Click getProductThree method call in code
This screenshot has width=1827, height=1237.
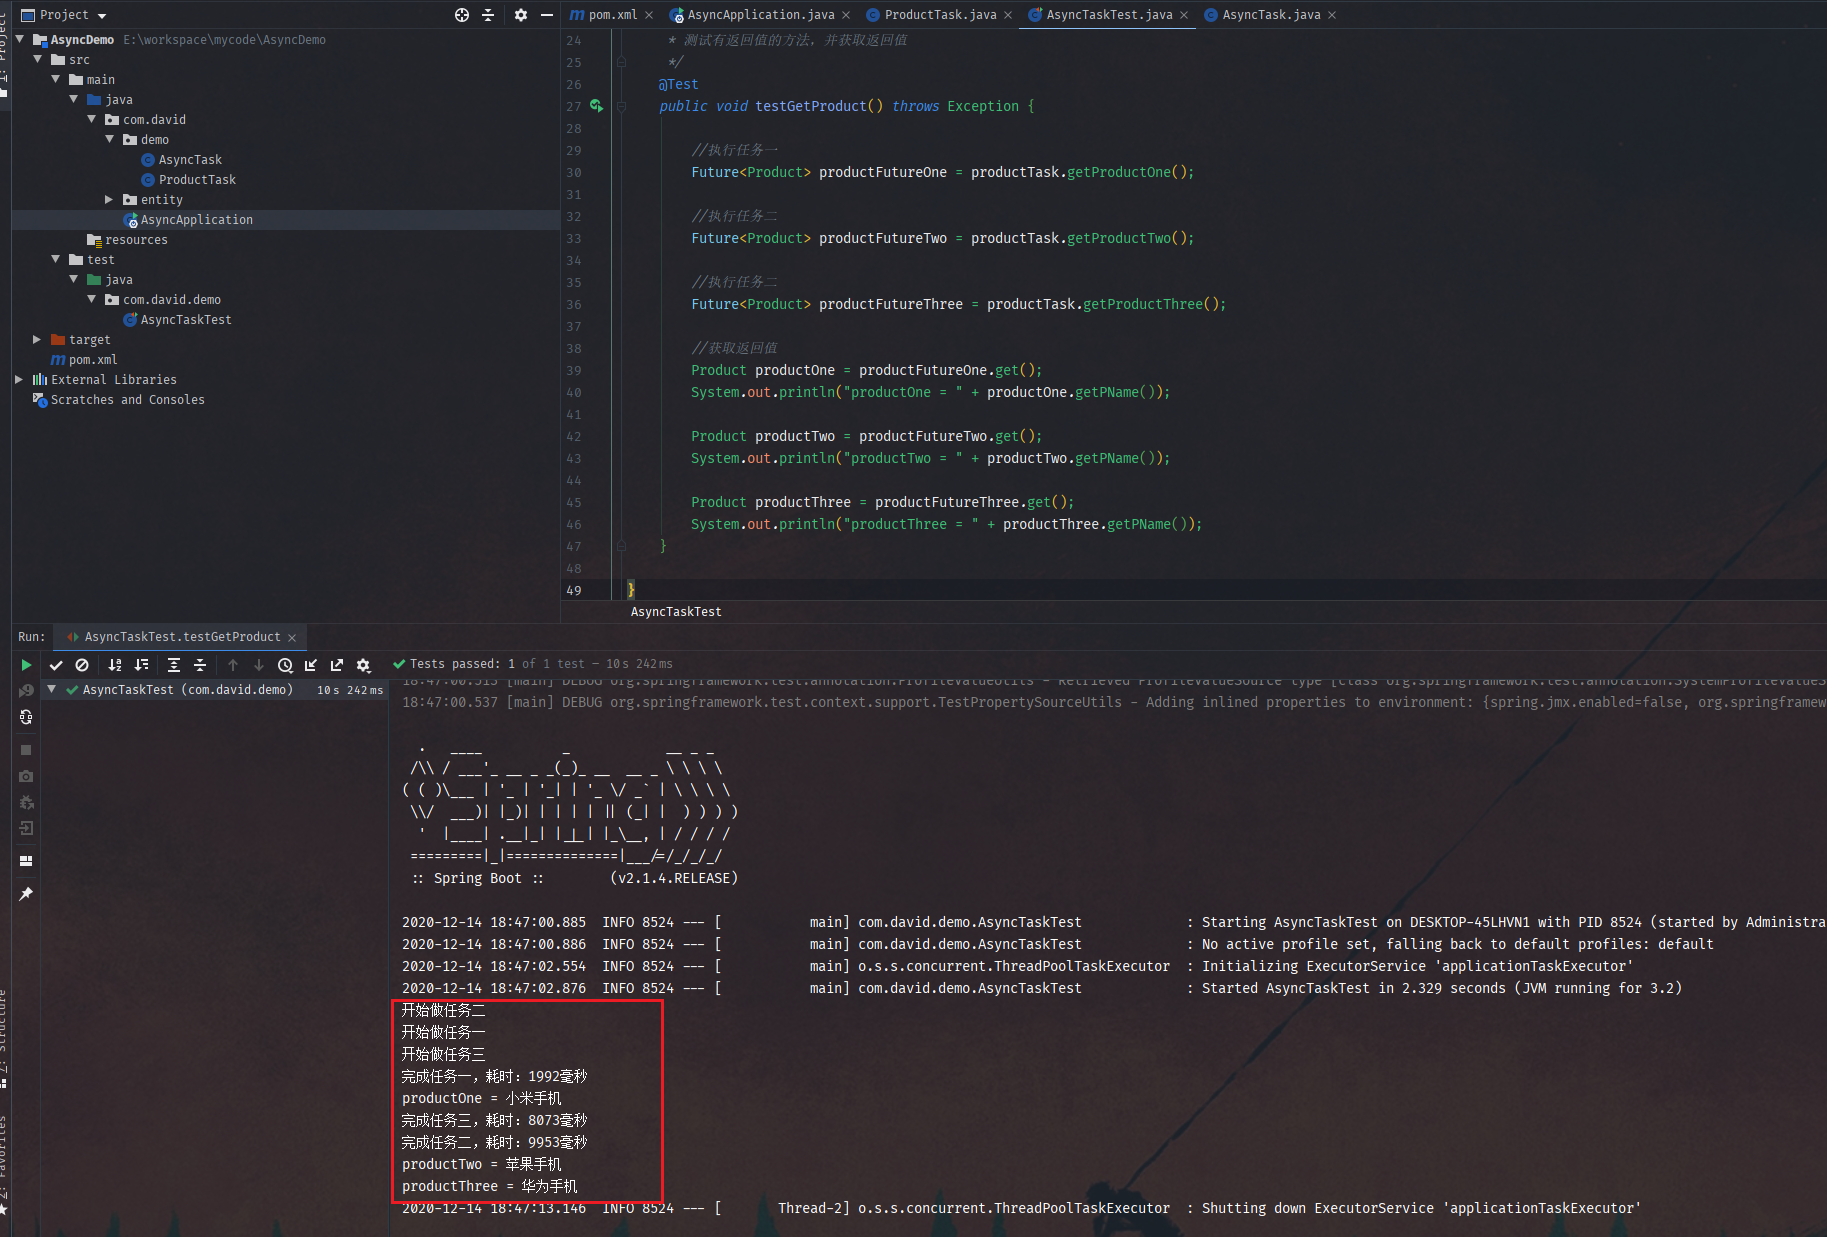point(1143,304)
